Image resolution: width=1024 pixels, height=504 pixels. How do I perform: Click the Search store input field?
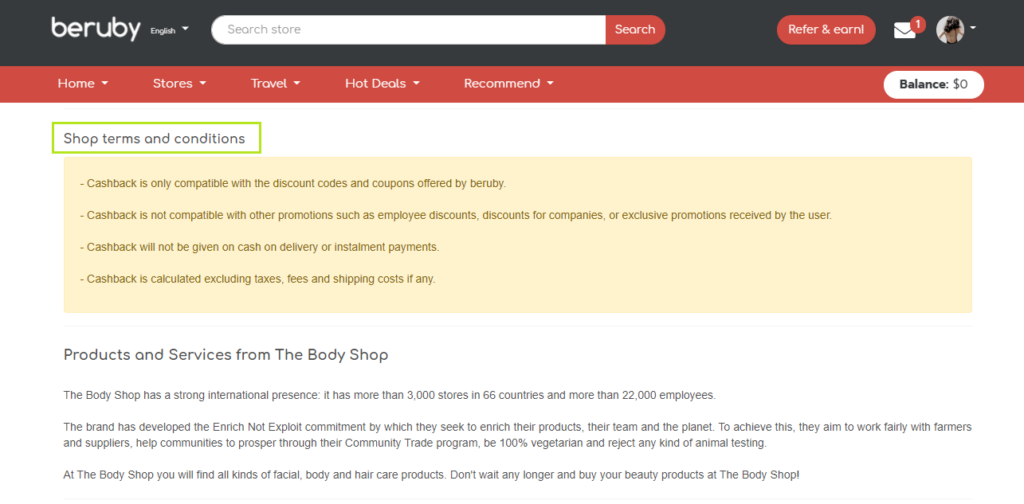tap(409, 30)
